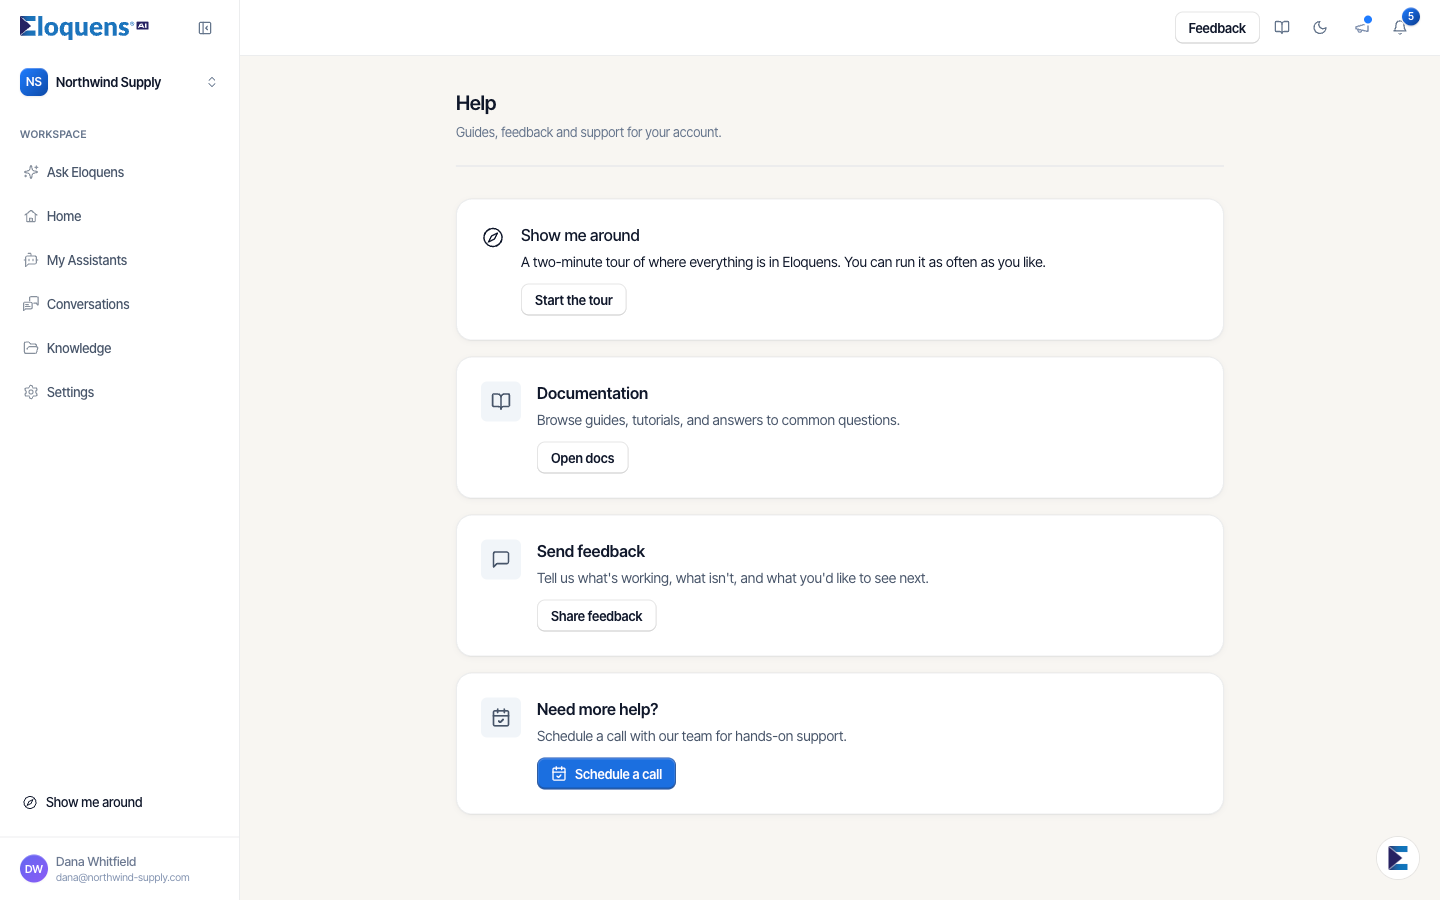Click the Eloquens logo
The width and height of the screenshot is (1440, 900).
pos(84,27)
